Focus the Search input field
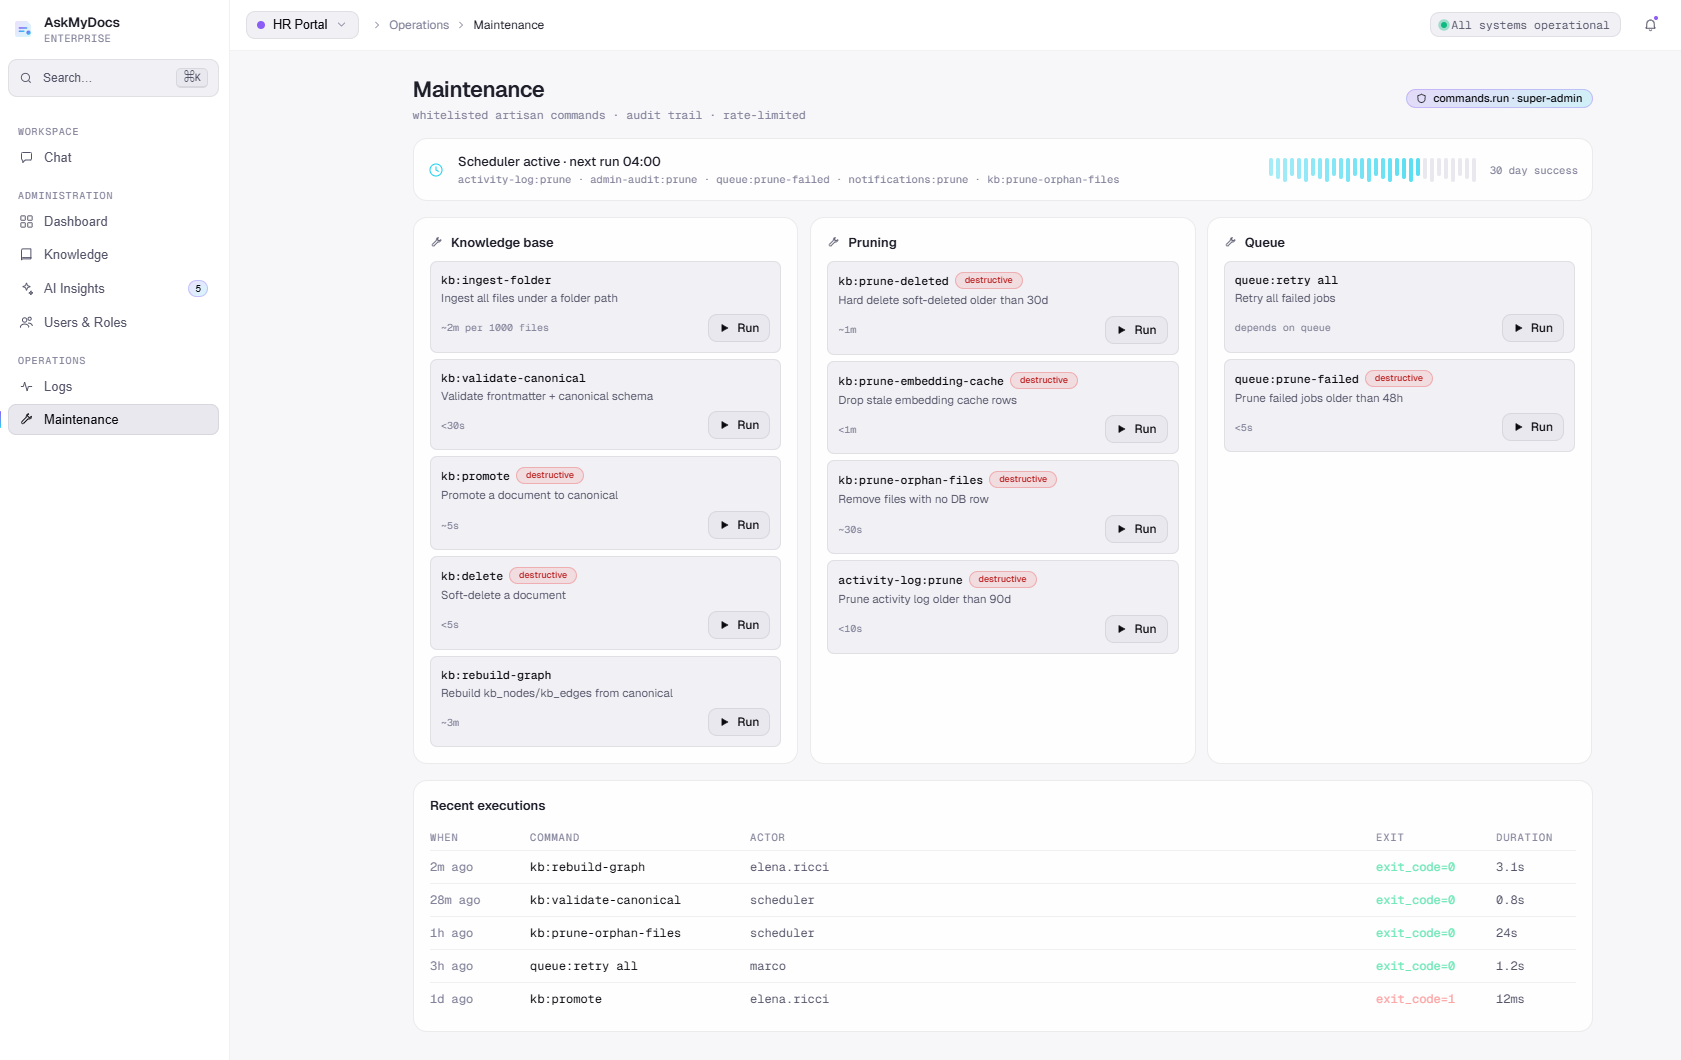Viewport: 1681px width, 1060px height. [x=113, y=78]
